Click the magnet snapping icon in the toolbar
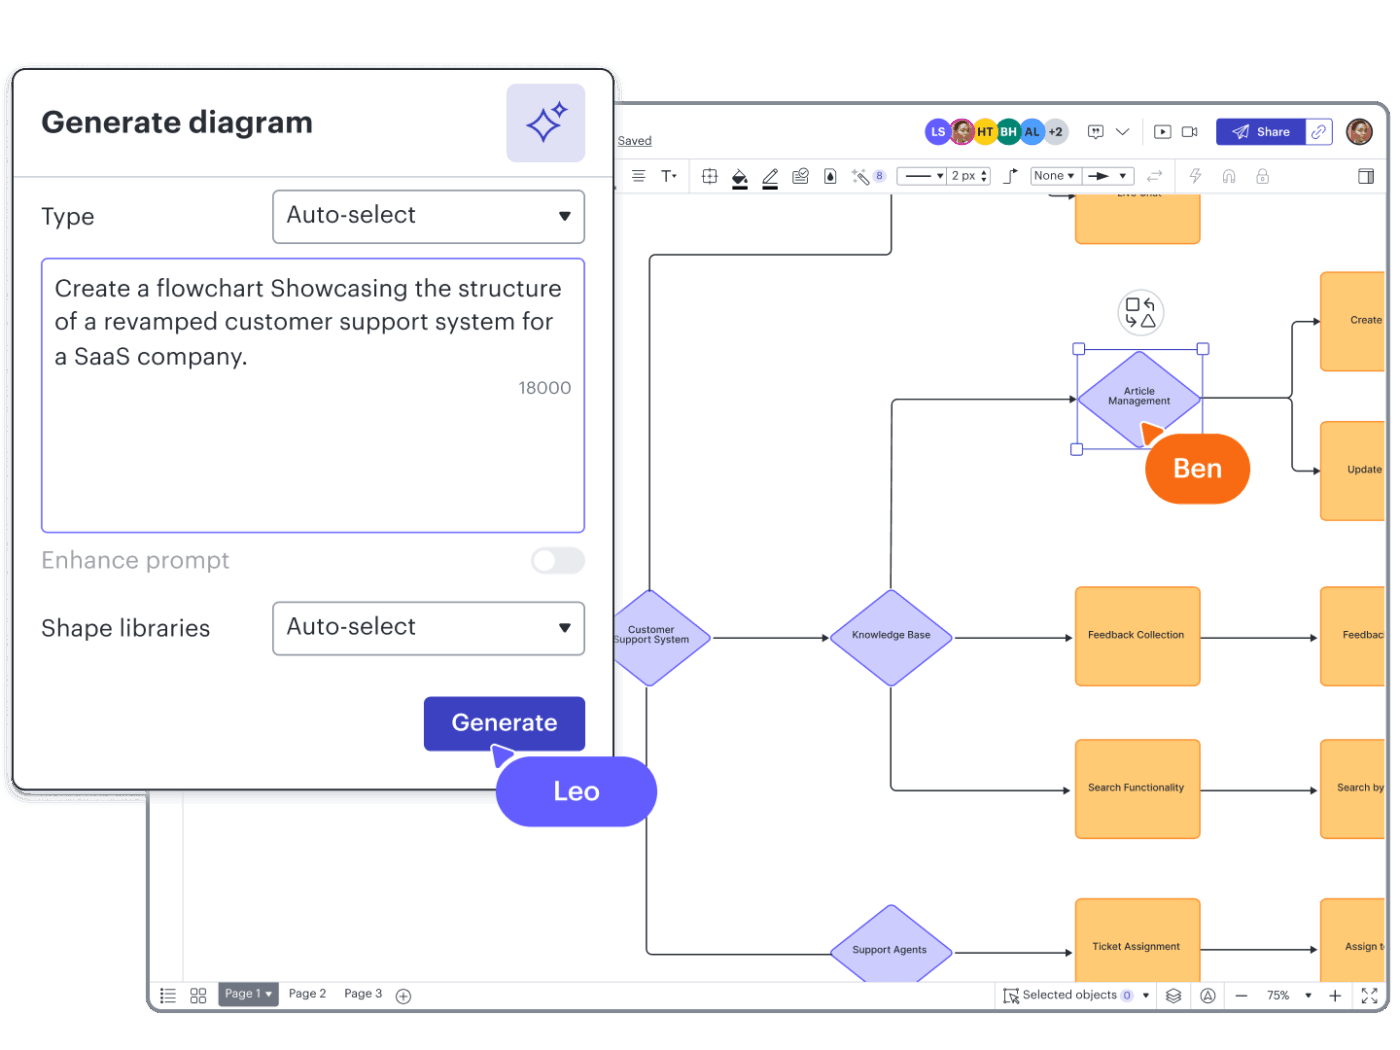This screenshot has width=1400, height=1050. (1228, 176)
